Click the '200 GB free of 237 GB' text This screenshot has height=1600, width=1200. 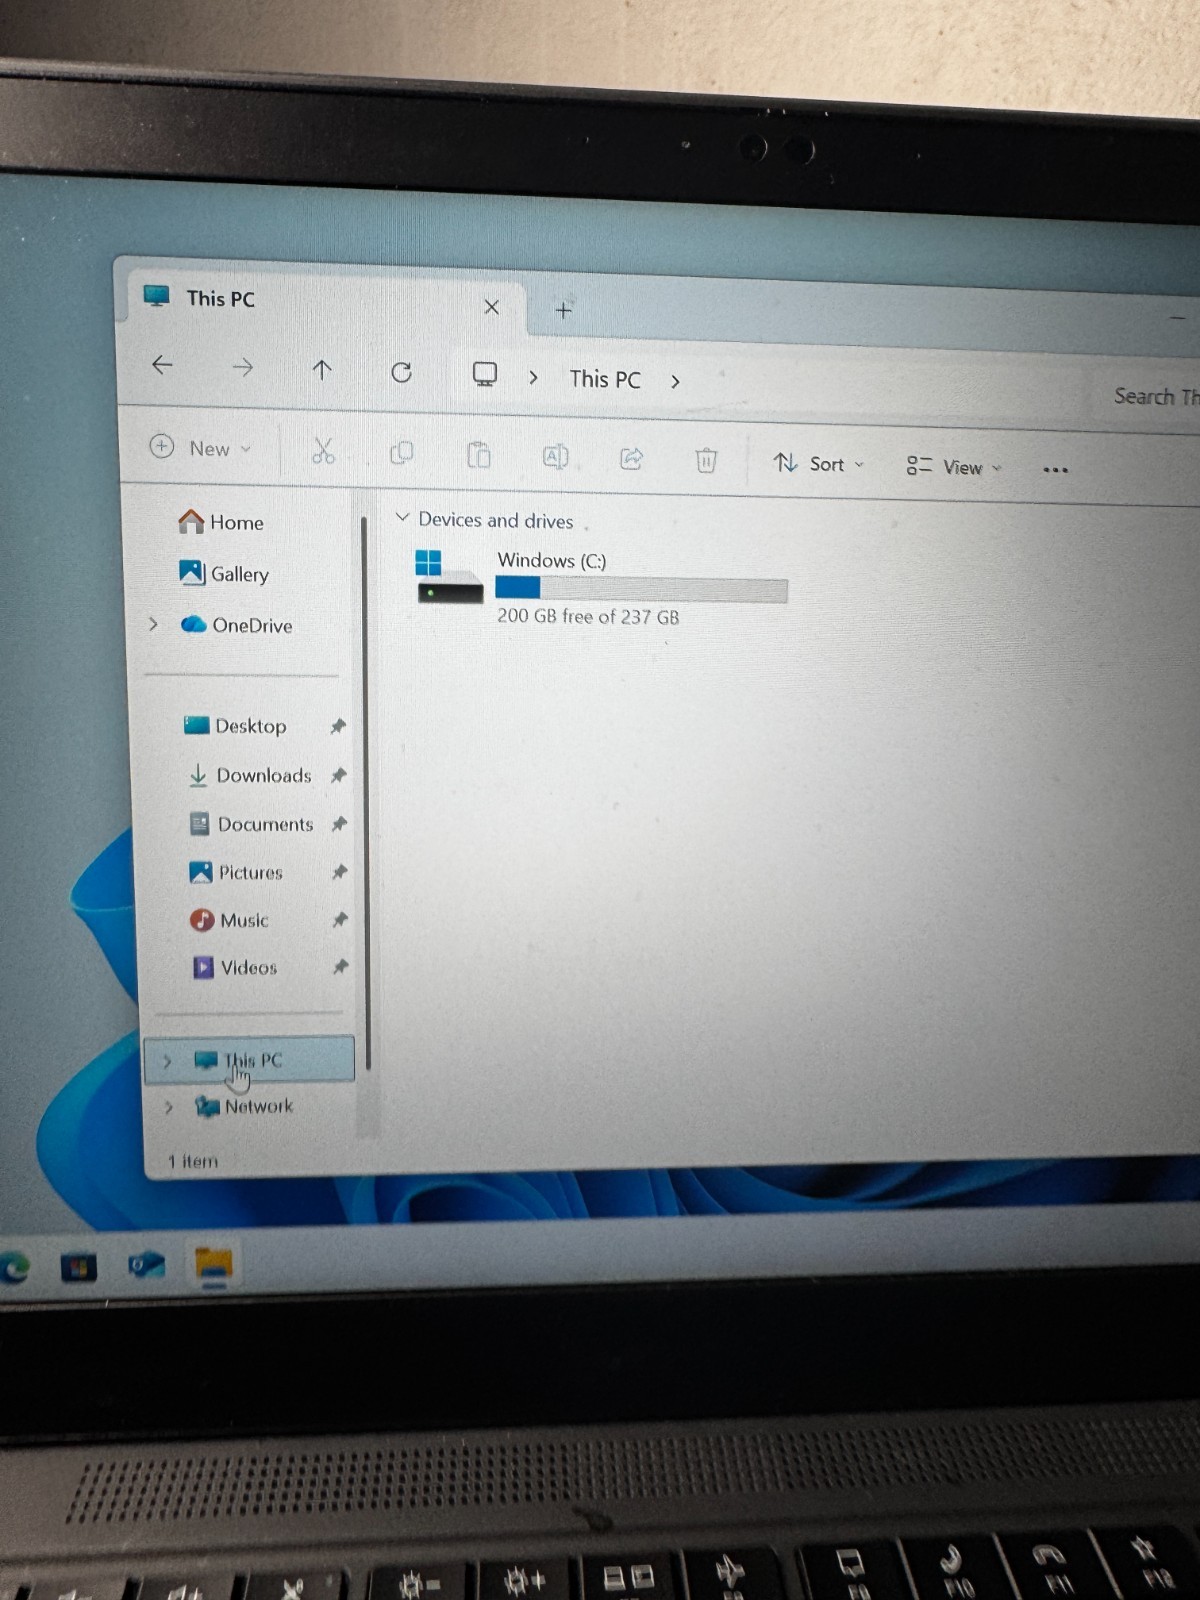588,616
